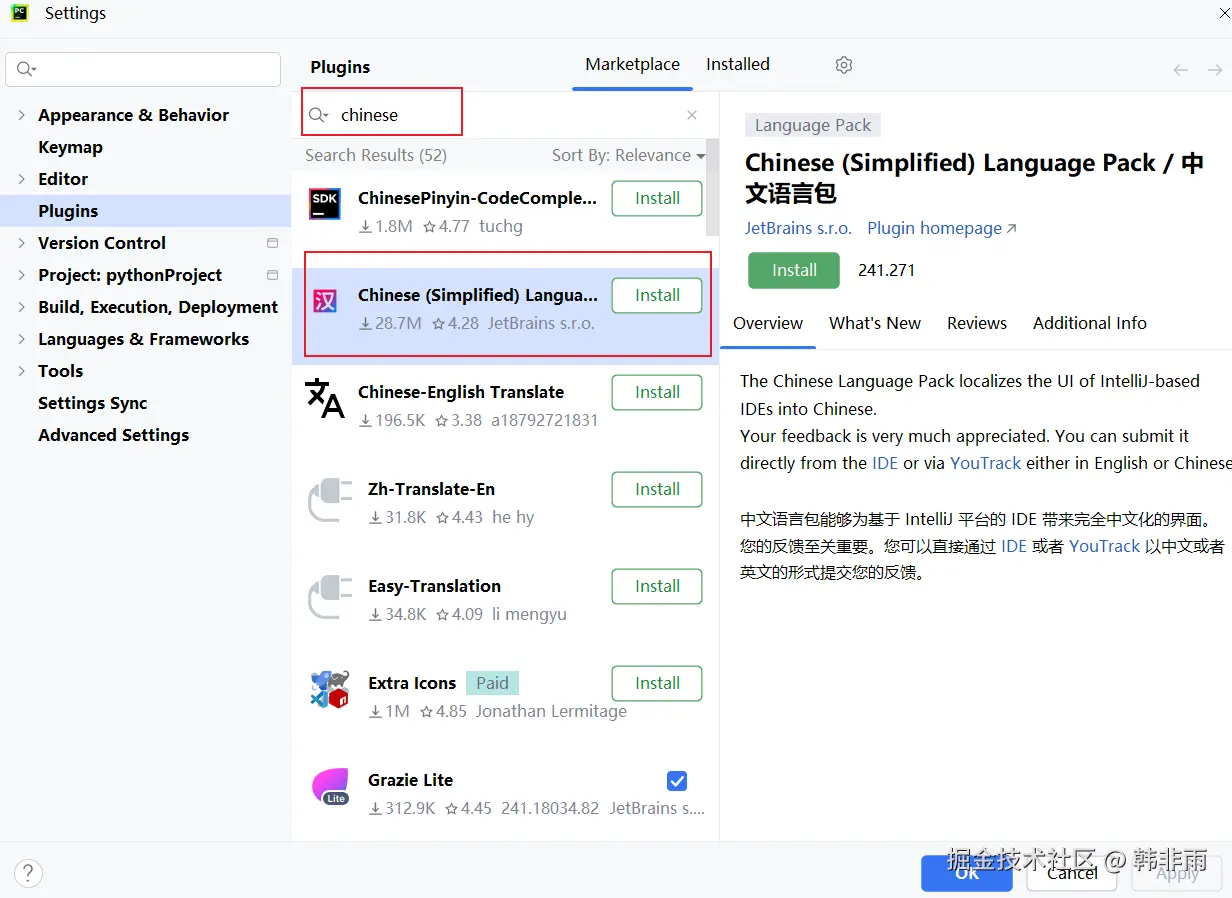Click the Search Results (52) label
1232x898 pixels.
pyautogui.click(x=376, y=155)
